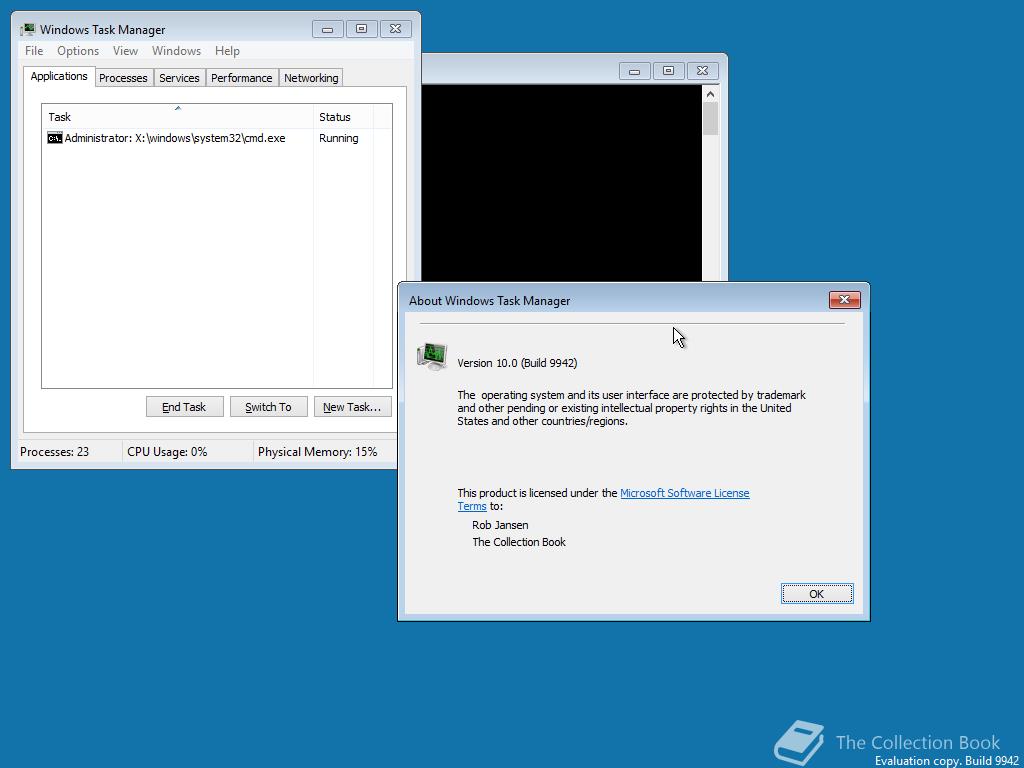Switch to the Applications tab
This screenshot has height=768, width=1024.
click(x=59, y=76)
